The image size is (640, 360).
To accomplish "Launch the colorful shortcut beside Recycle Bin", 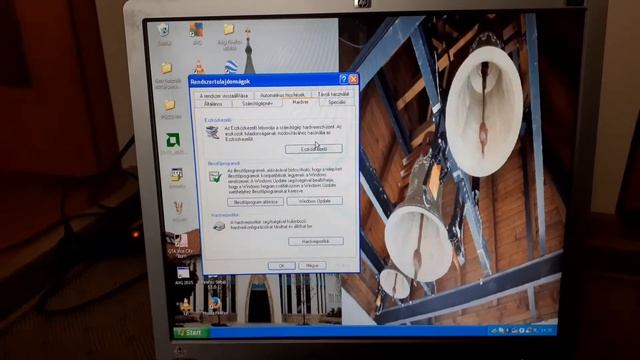I will click(196, 30).
